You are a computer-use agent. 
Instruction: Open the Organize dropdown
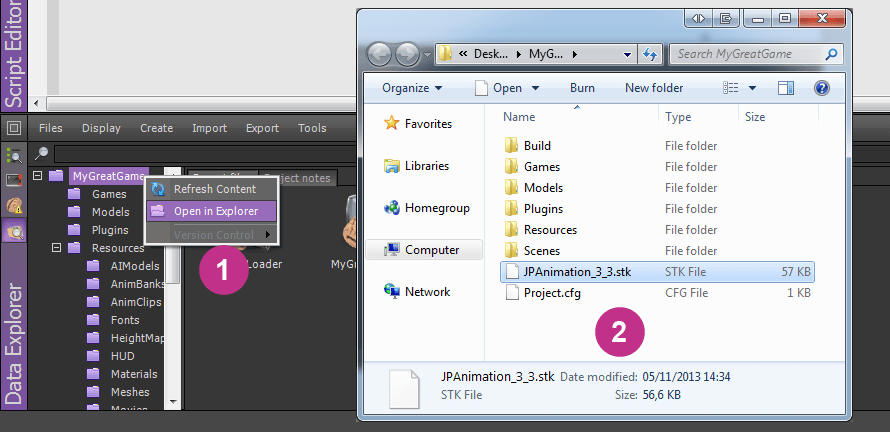tap(412, 88)
